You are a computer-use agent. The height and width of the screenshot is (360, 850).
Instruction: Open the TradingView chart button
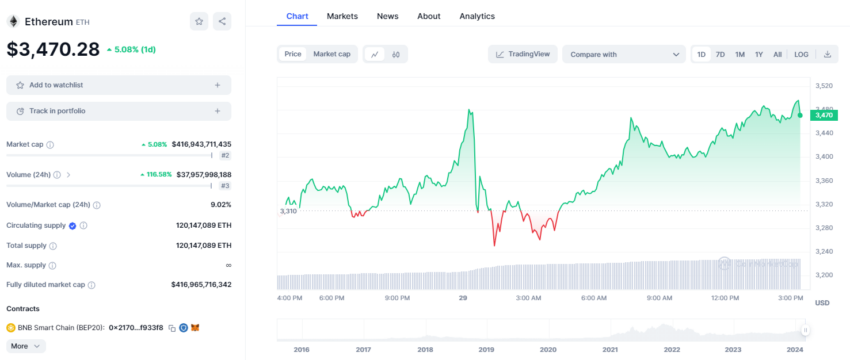click(523, 54)
